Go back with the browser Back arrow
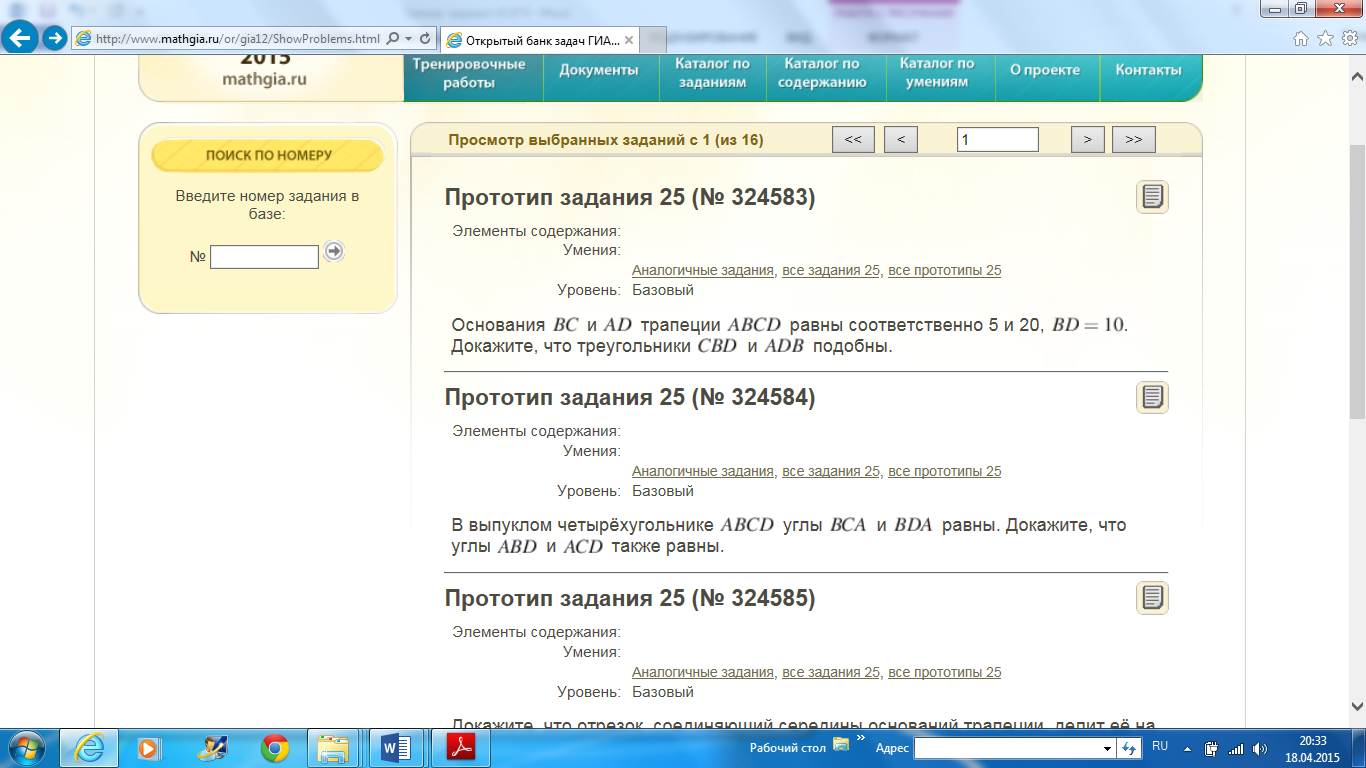This screenshot has height=768, width=1366. click(22, 38)
